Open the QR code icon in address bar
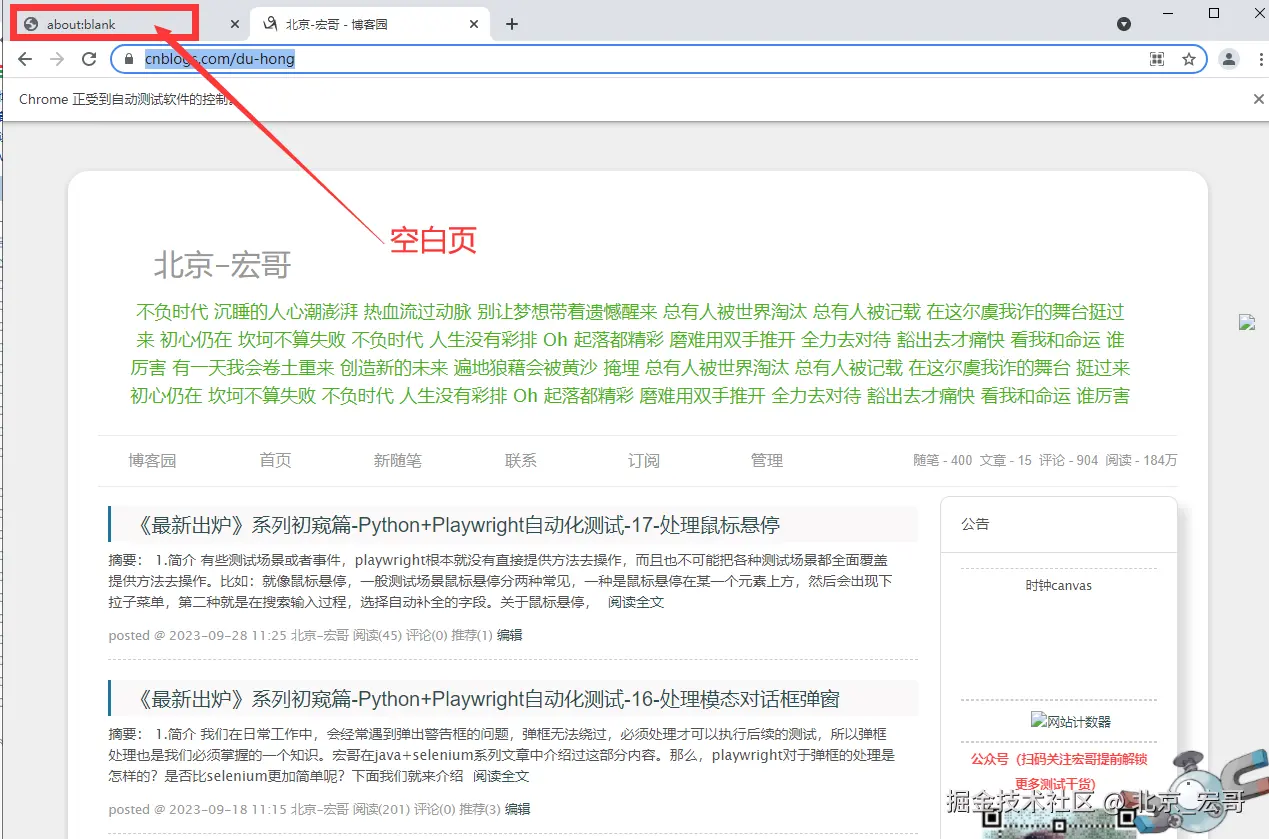This screenshot has width=1269, height=839. tap(1157, 59)
